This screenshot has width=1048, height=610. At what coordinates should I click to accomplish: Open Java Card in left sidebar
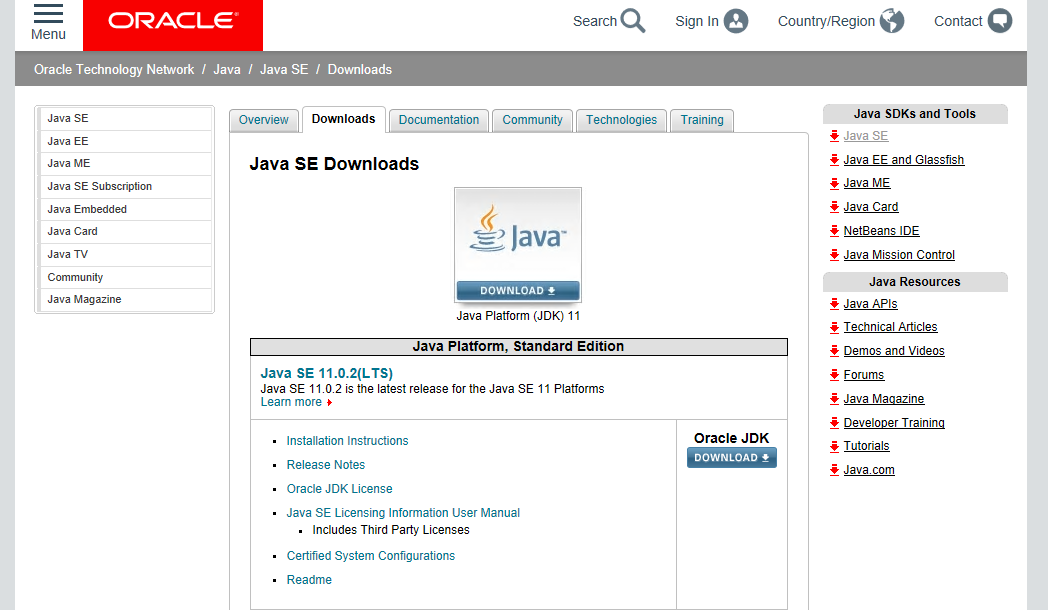(125, 232)
